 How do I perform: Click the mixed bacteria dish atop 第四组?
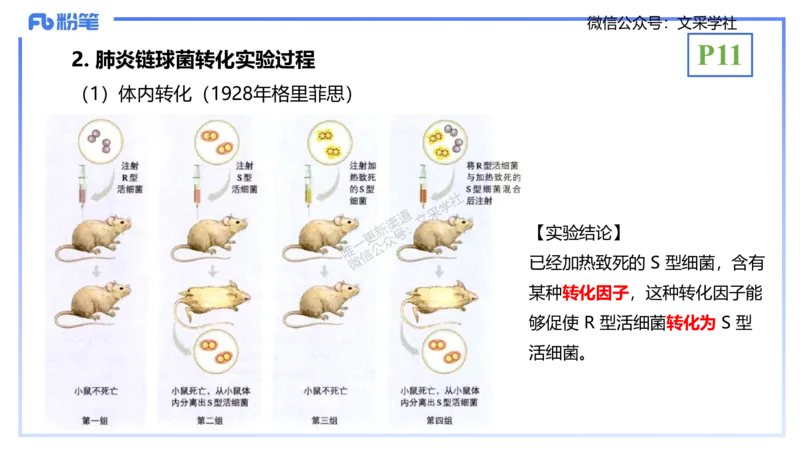click(x=445, y=142)
